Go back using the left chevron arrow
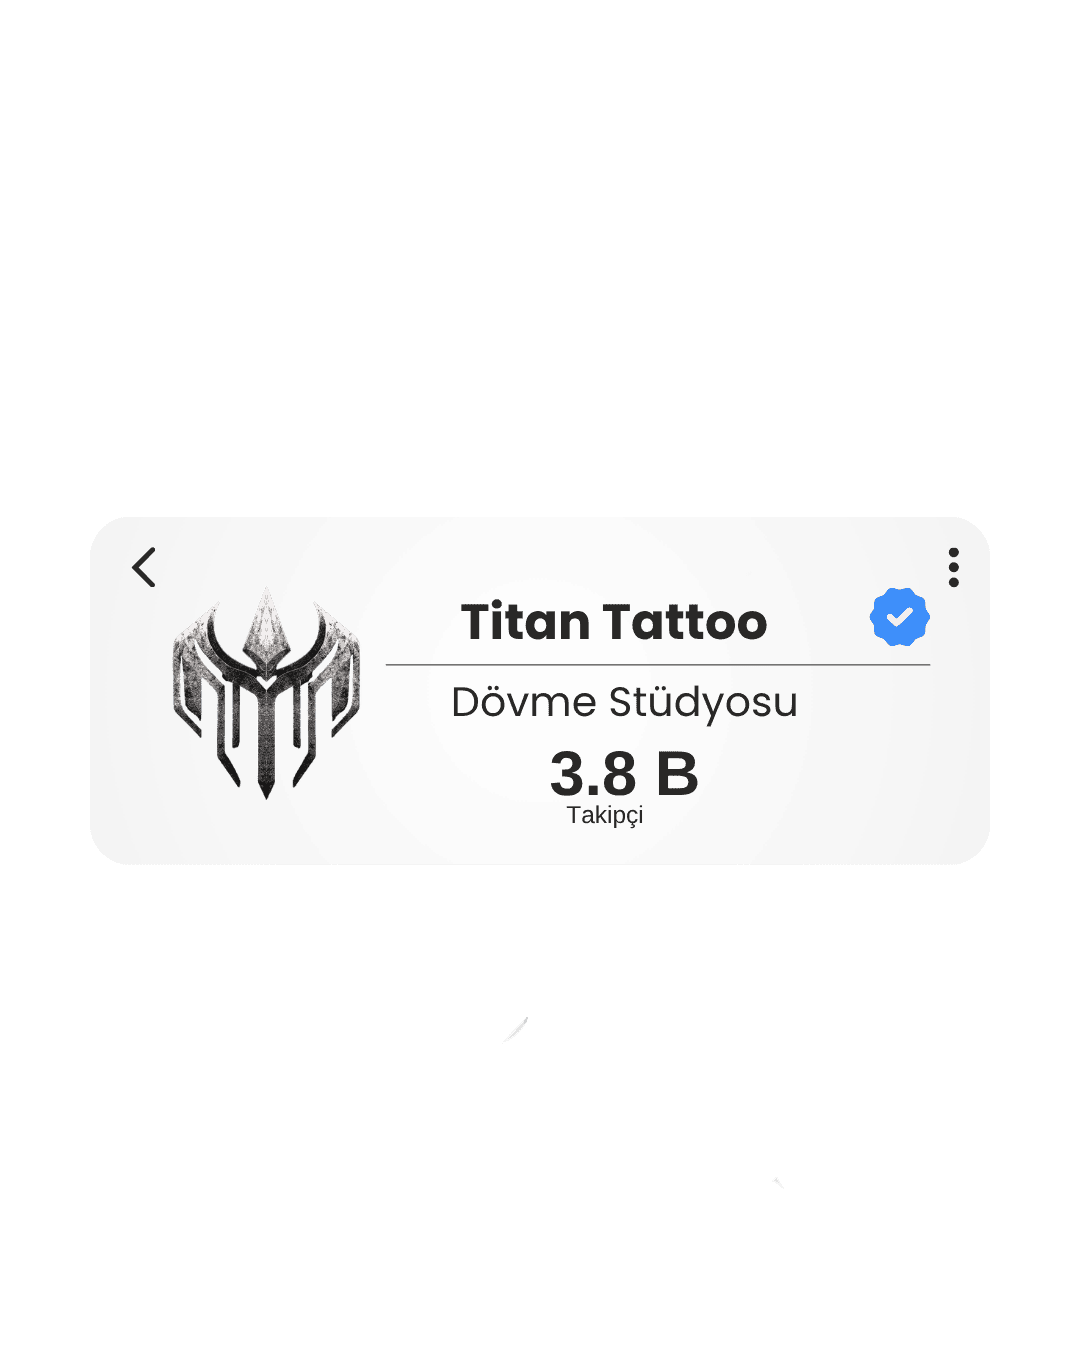The image size is (1080, 1350). point(144,567)
